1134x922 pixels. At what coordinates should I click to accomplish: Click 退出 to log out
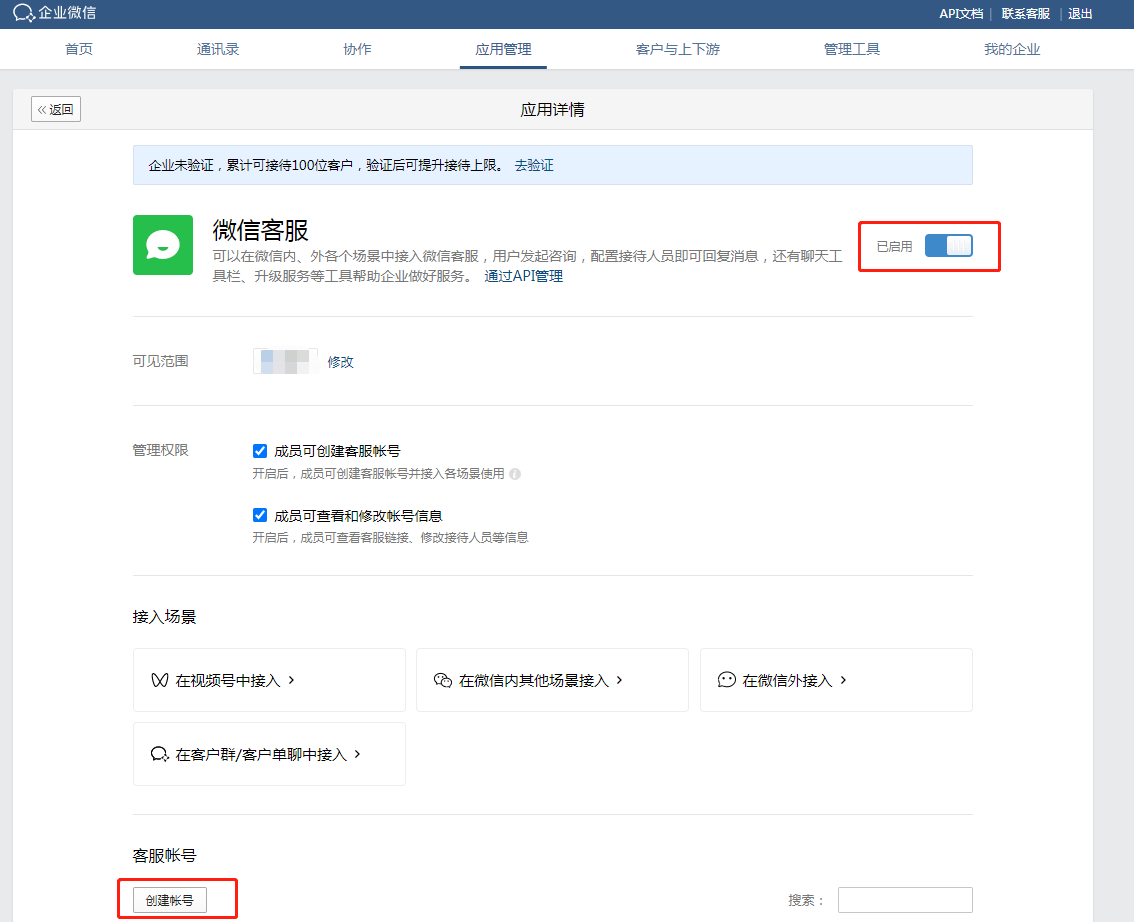[x=1080, y=14]
